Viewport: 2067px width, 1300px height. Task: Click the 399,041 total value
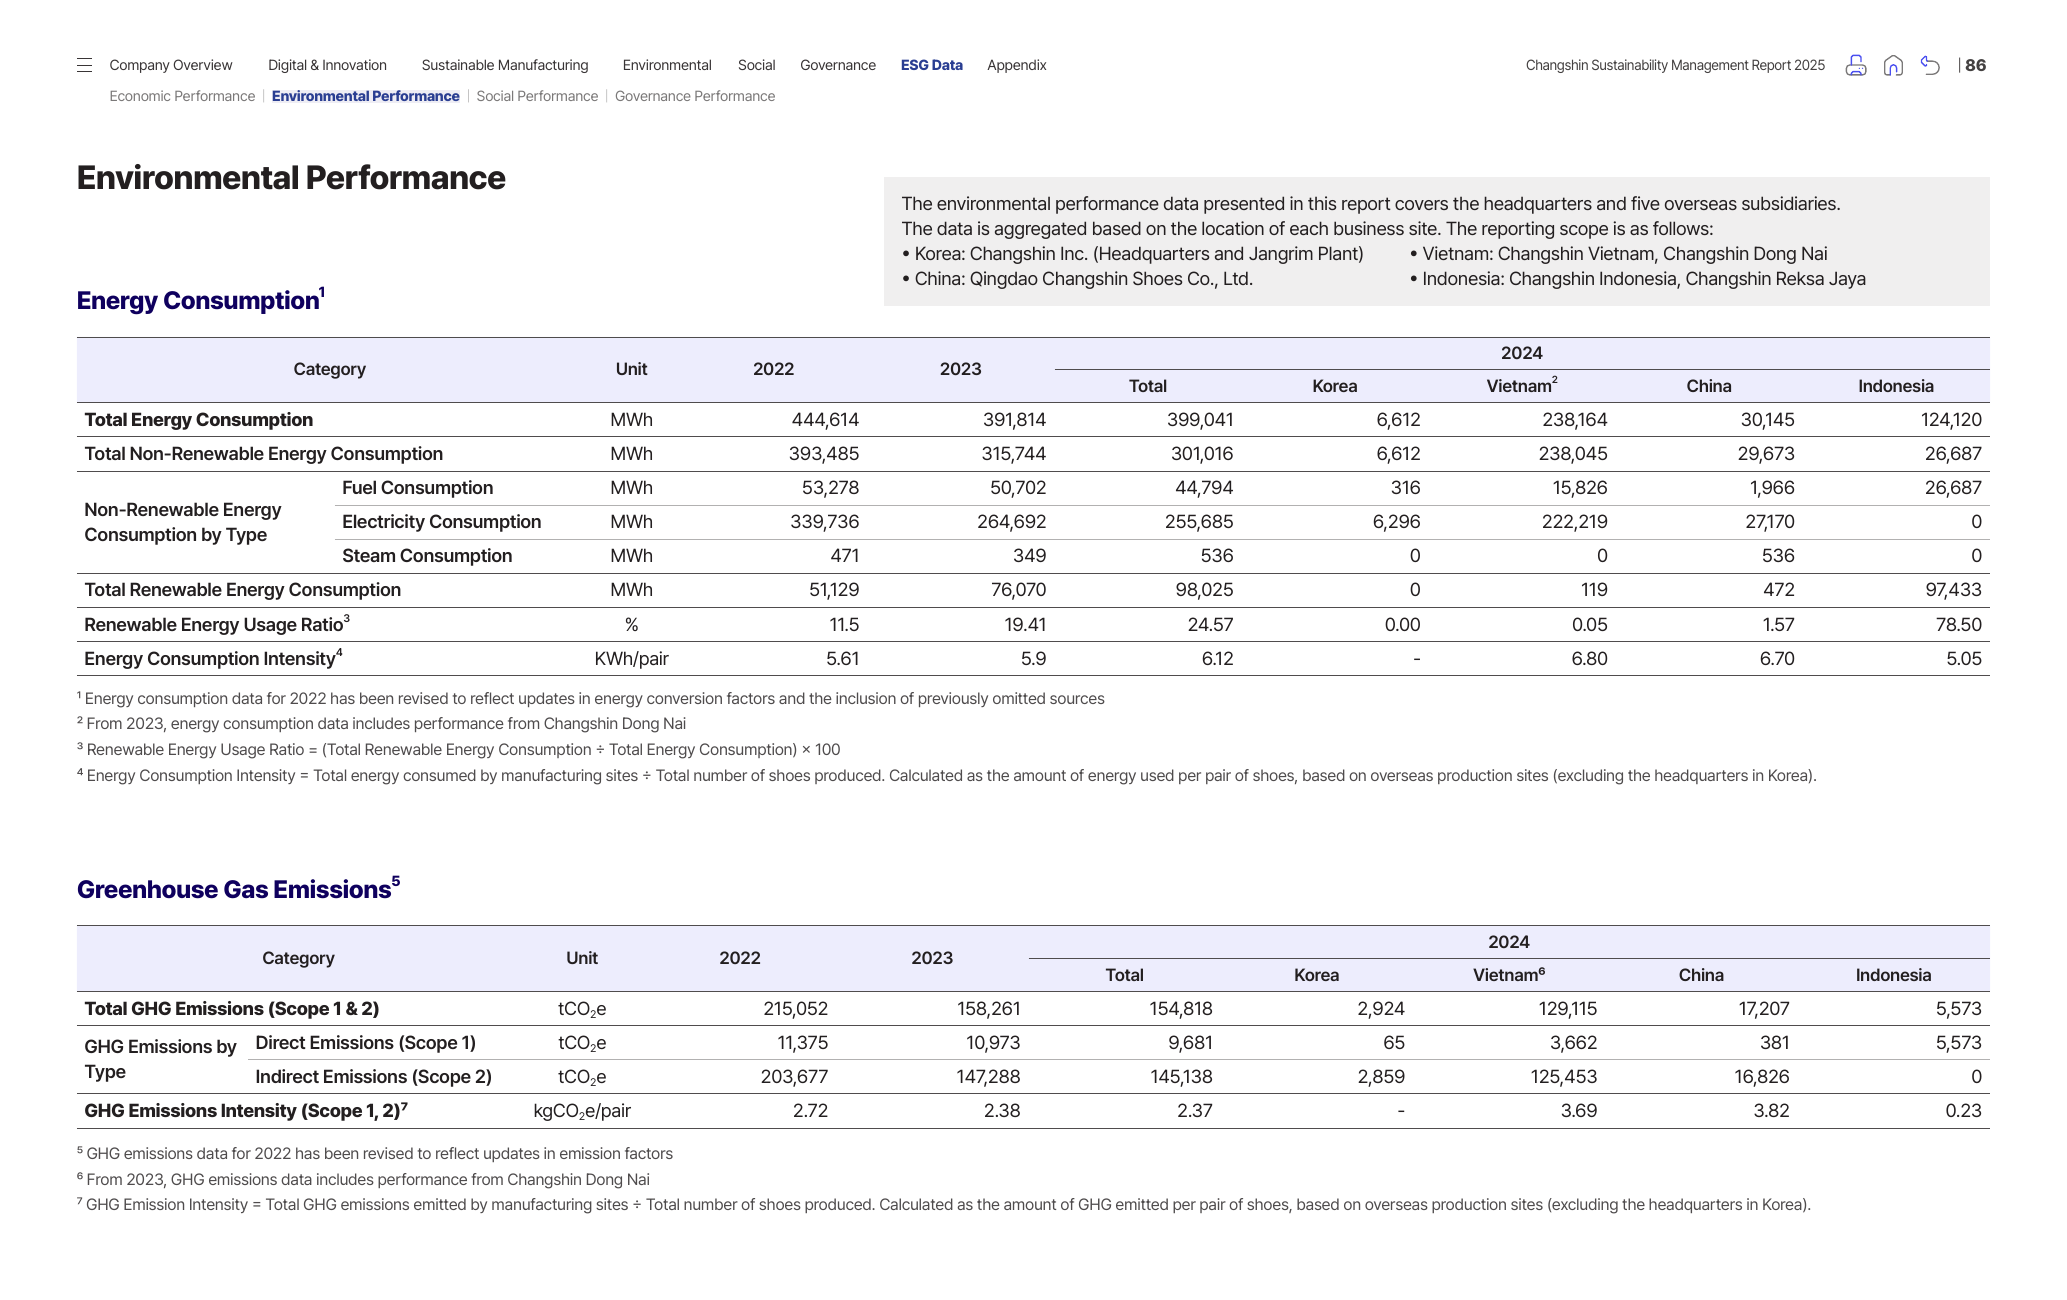pyautogui.click(x=1200, y=420)
